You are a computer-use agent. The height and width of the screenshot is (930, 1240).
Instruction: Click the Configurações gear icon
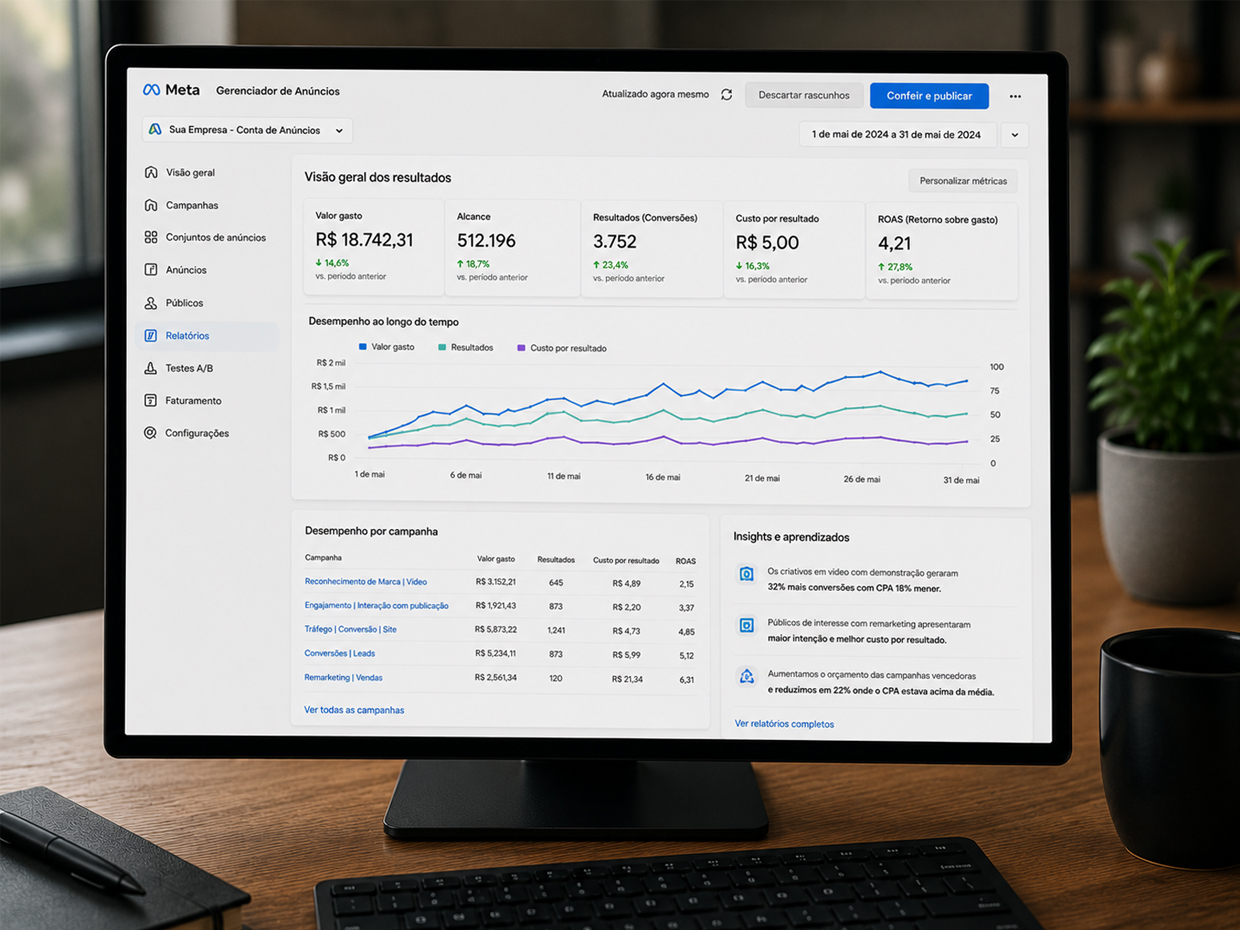pyautogui.click(x=151, y=433)
